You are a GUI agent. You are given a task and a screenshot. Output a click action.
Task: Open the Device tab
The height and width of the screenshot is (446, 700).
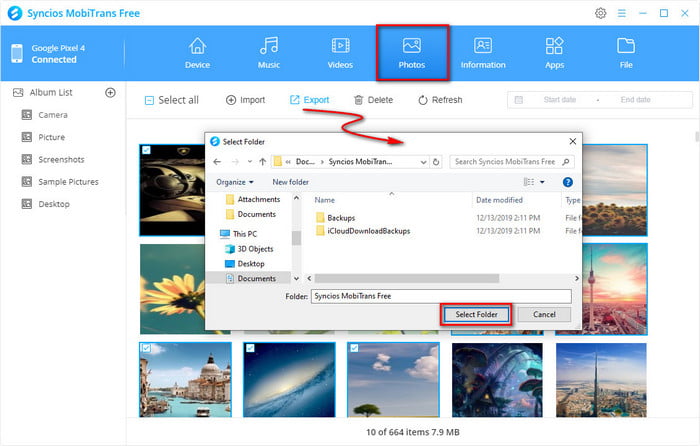(197, 53)
